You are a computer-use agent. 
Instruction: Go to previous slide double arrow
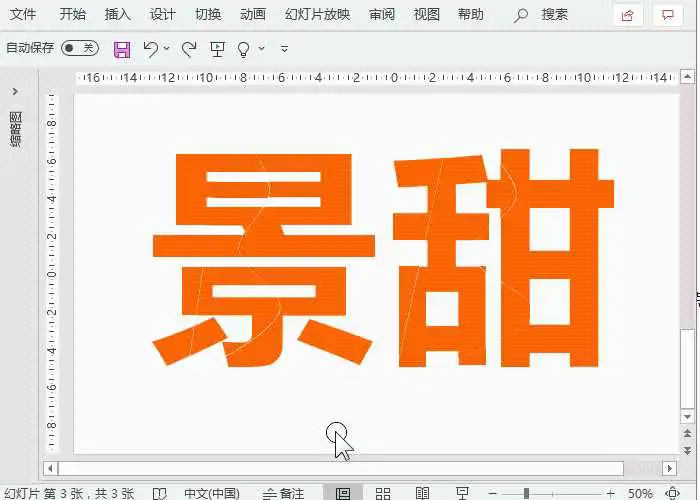[x=688, y=433]
